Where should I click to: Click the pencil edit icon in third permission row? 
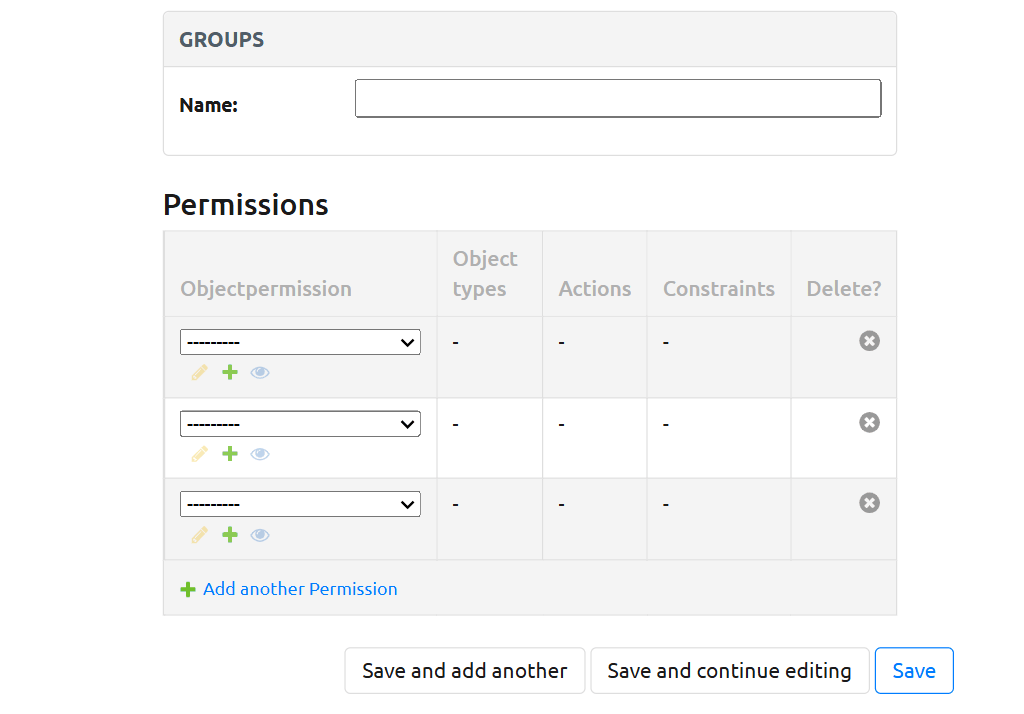(200, 535)
